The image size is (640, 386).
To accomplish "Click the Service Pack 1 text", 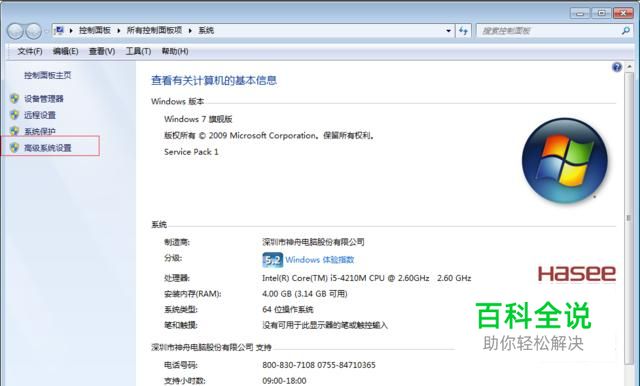I will tap(191, 152).
